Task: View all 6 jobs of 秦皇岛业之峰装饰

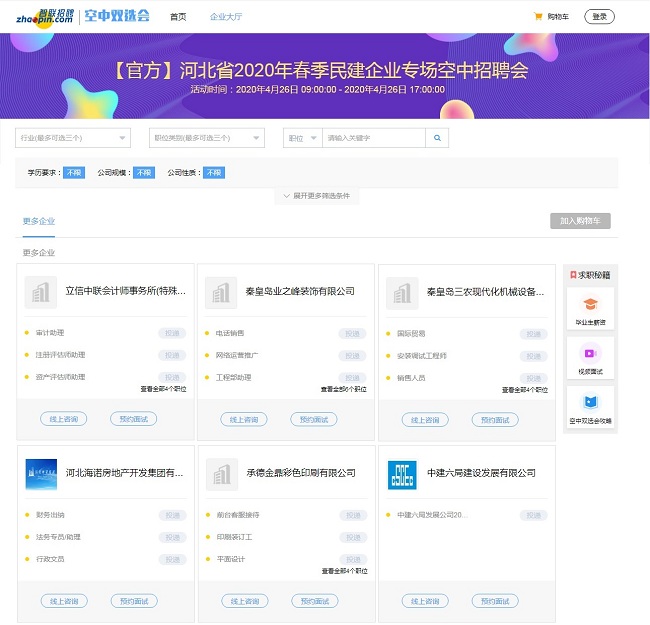Action: pos(344,389)
